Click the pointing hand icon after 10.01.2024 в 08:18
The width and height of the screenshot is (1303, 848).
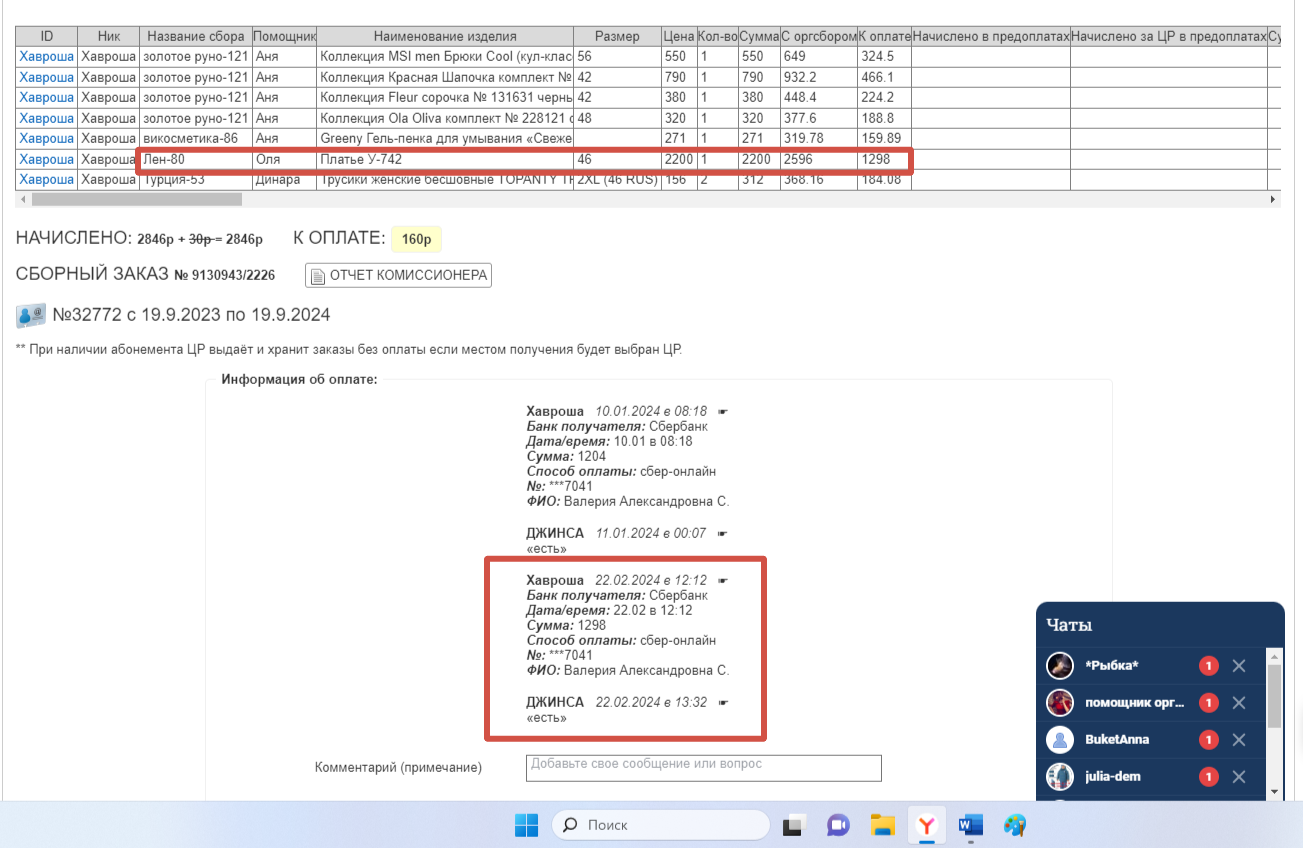(723, 411)
